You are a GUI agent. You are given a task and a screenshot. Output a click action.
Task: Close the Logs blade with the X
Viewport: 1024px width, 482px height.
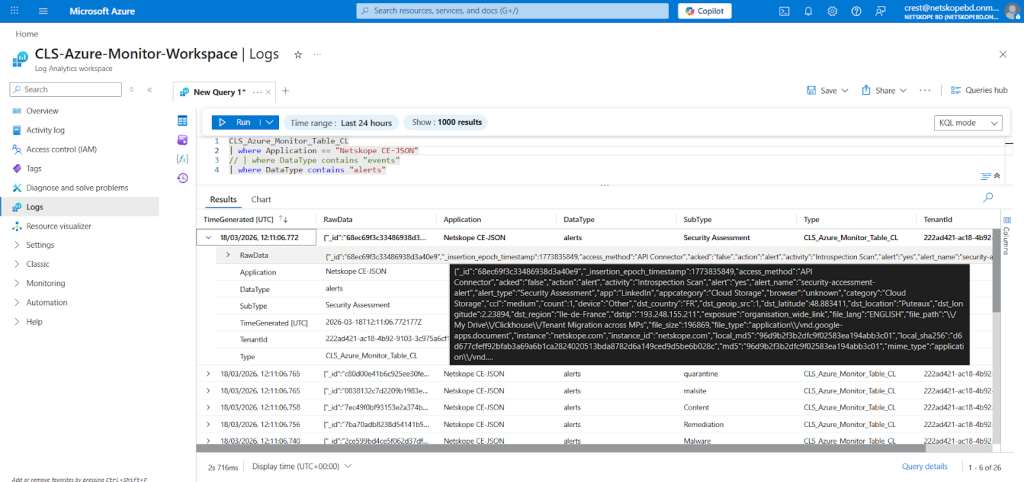(x=1003, y=54)
